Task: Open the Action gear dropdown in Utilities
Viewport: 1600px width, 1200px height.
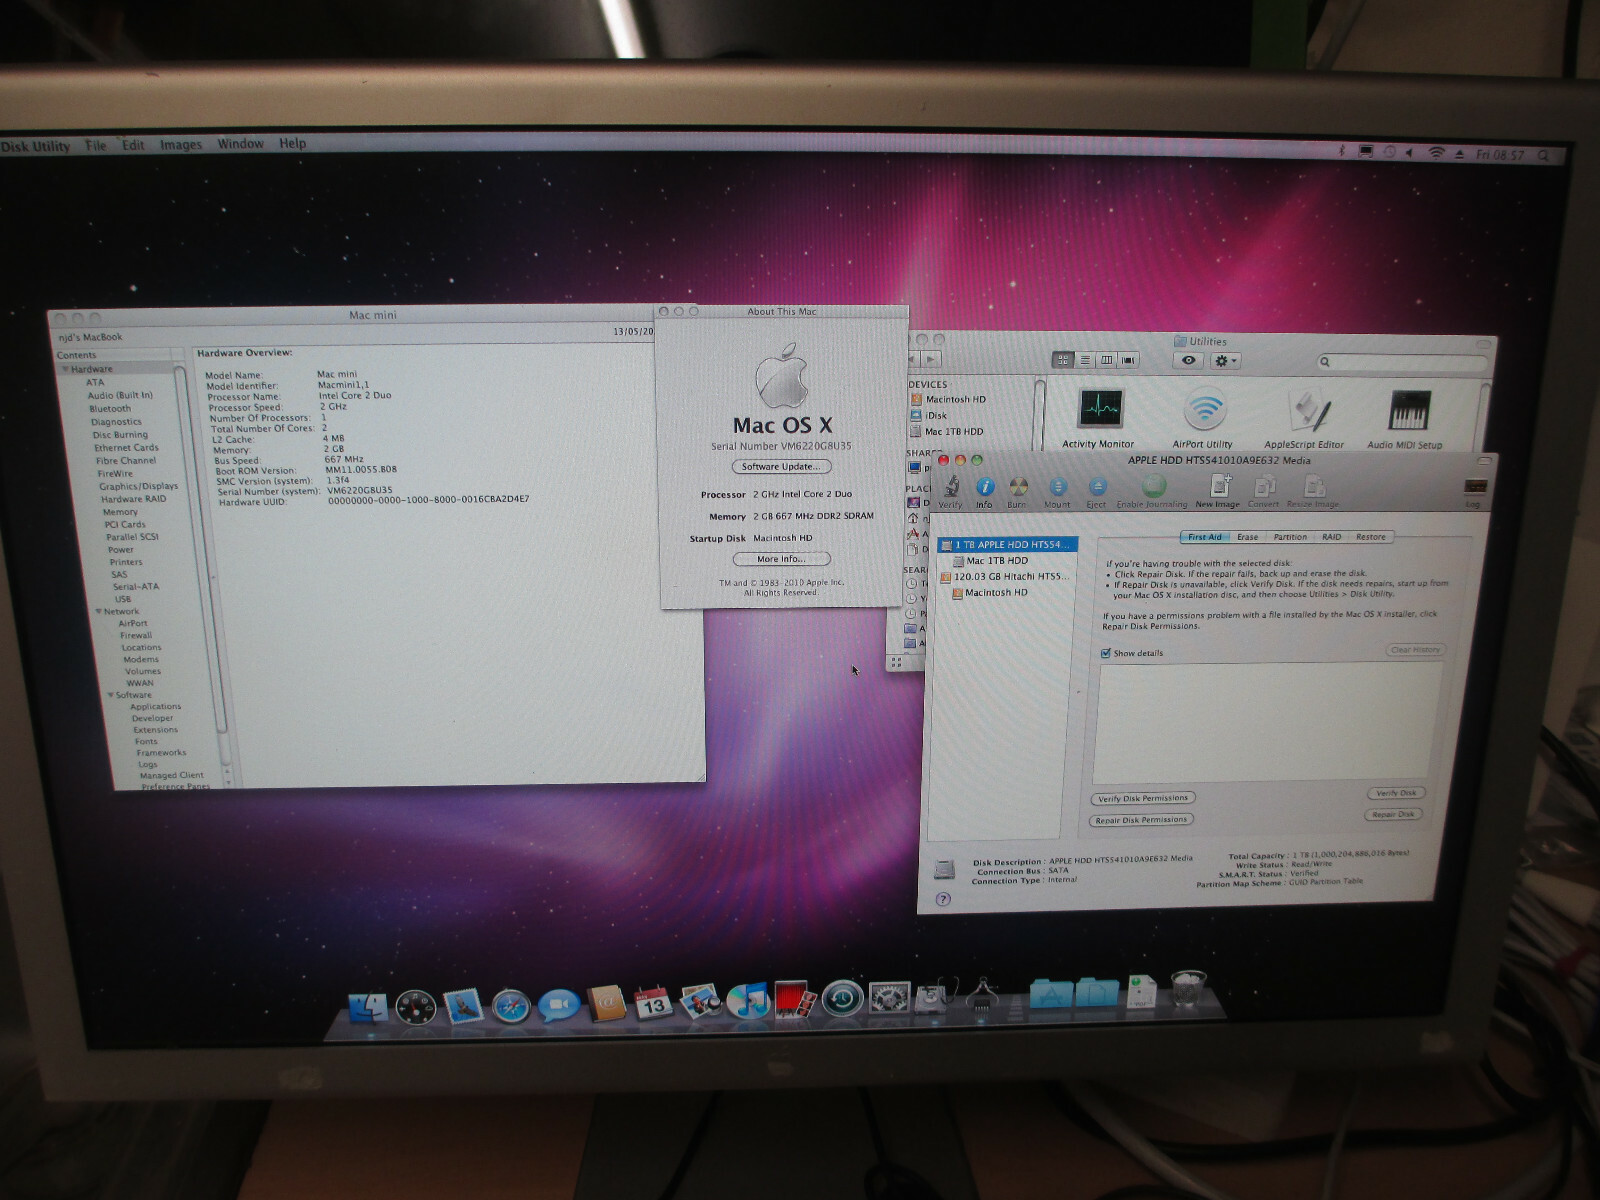Action: 1225,360
